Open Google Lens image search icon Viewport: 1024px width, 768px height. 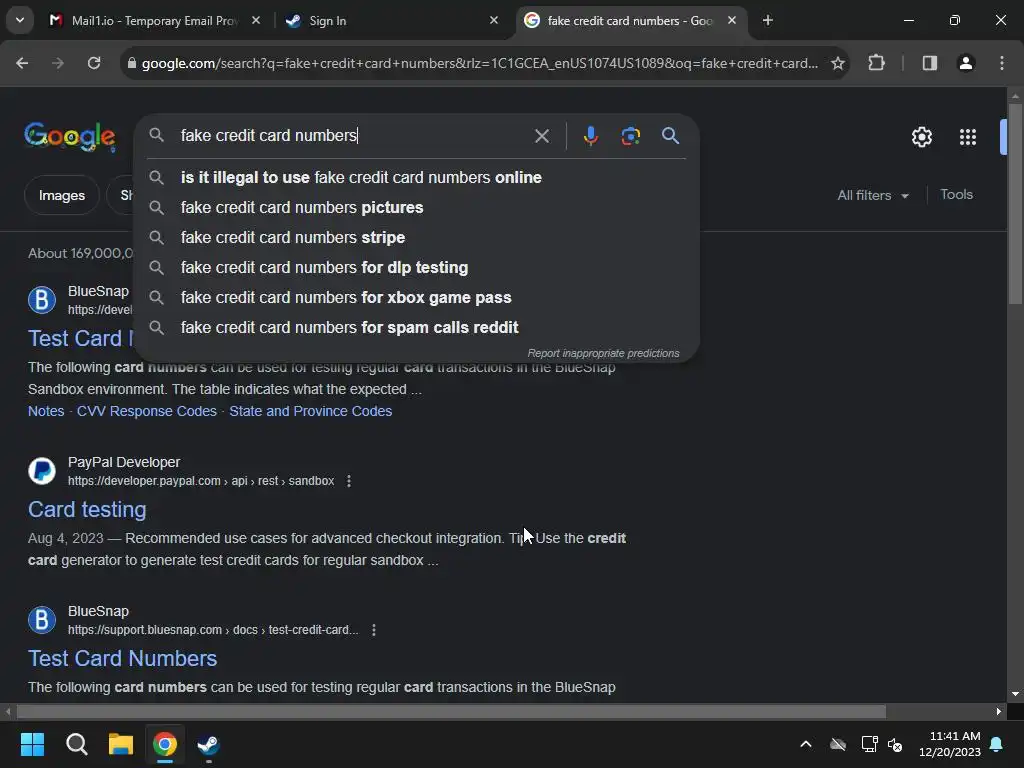pos(630,136)
